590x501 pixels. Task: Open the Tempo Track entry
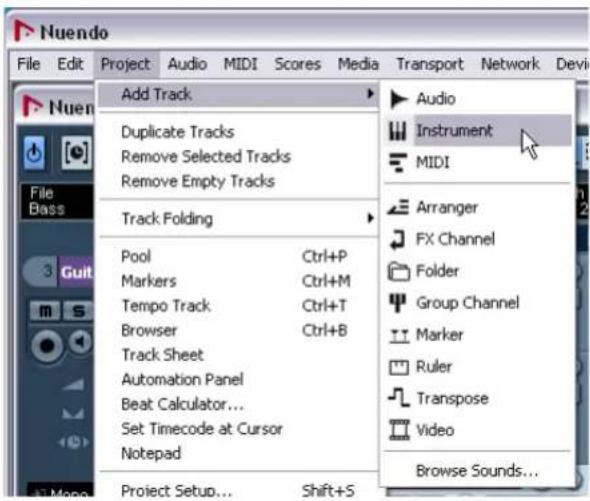click(238, 306)
